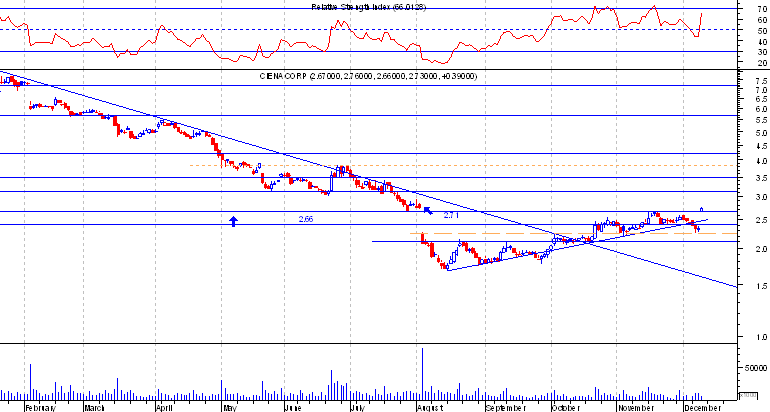770x412 pixels.
Task: Click the x1000 volume scale box
Action: (x=748, y=394)
